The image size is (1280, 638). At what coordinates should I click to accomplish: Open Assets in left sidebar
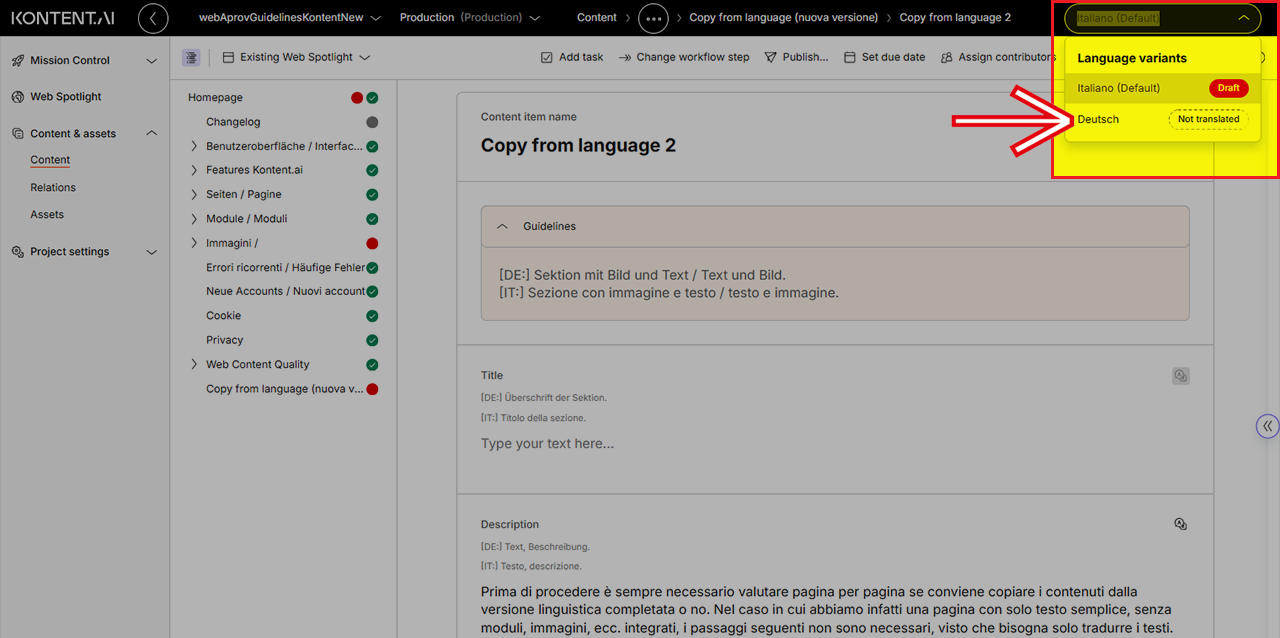pyautogui.click(x=47, y=214)
